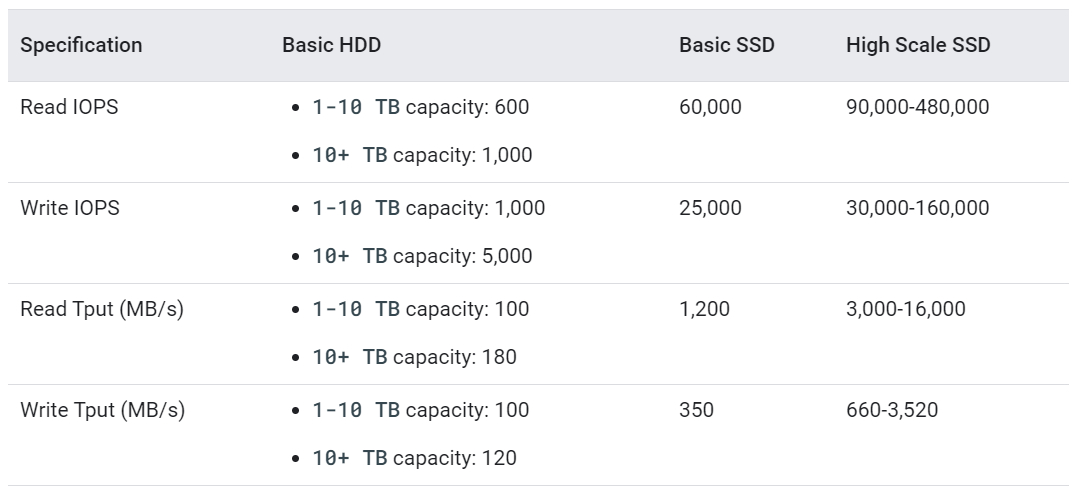
Task: Click the 1,200 Basic SSD value
Action: 704,309
